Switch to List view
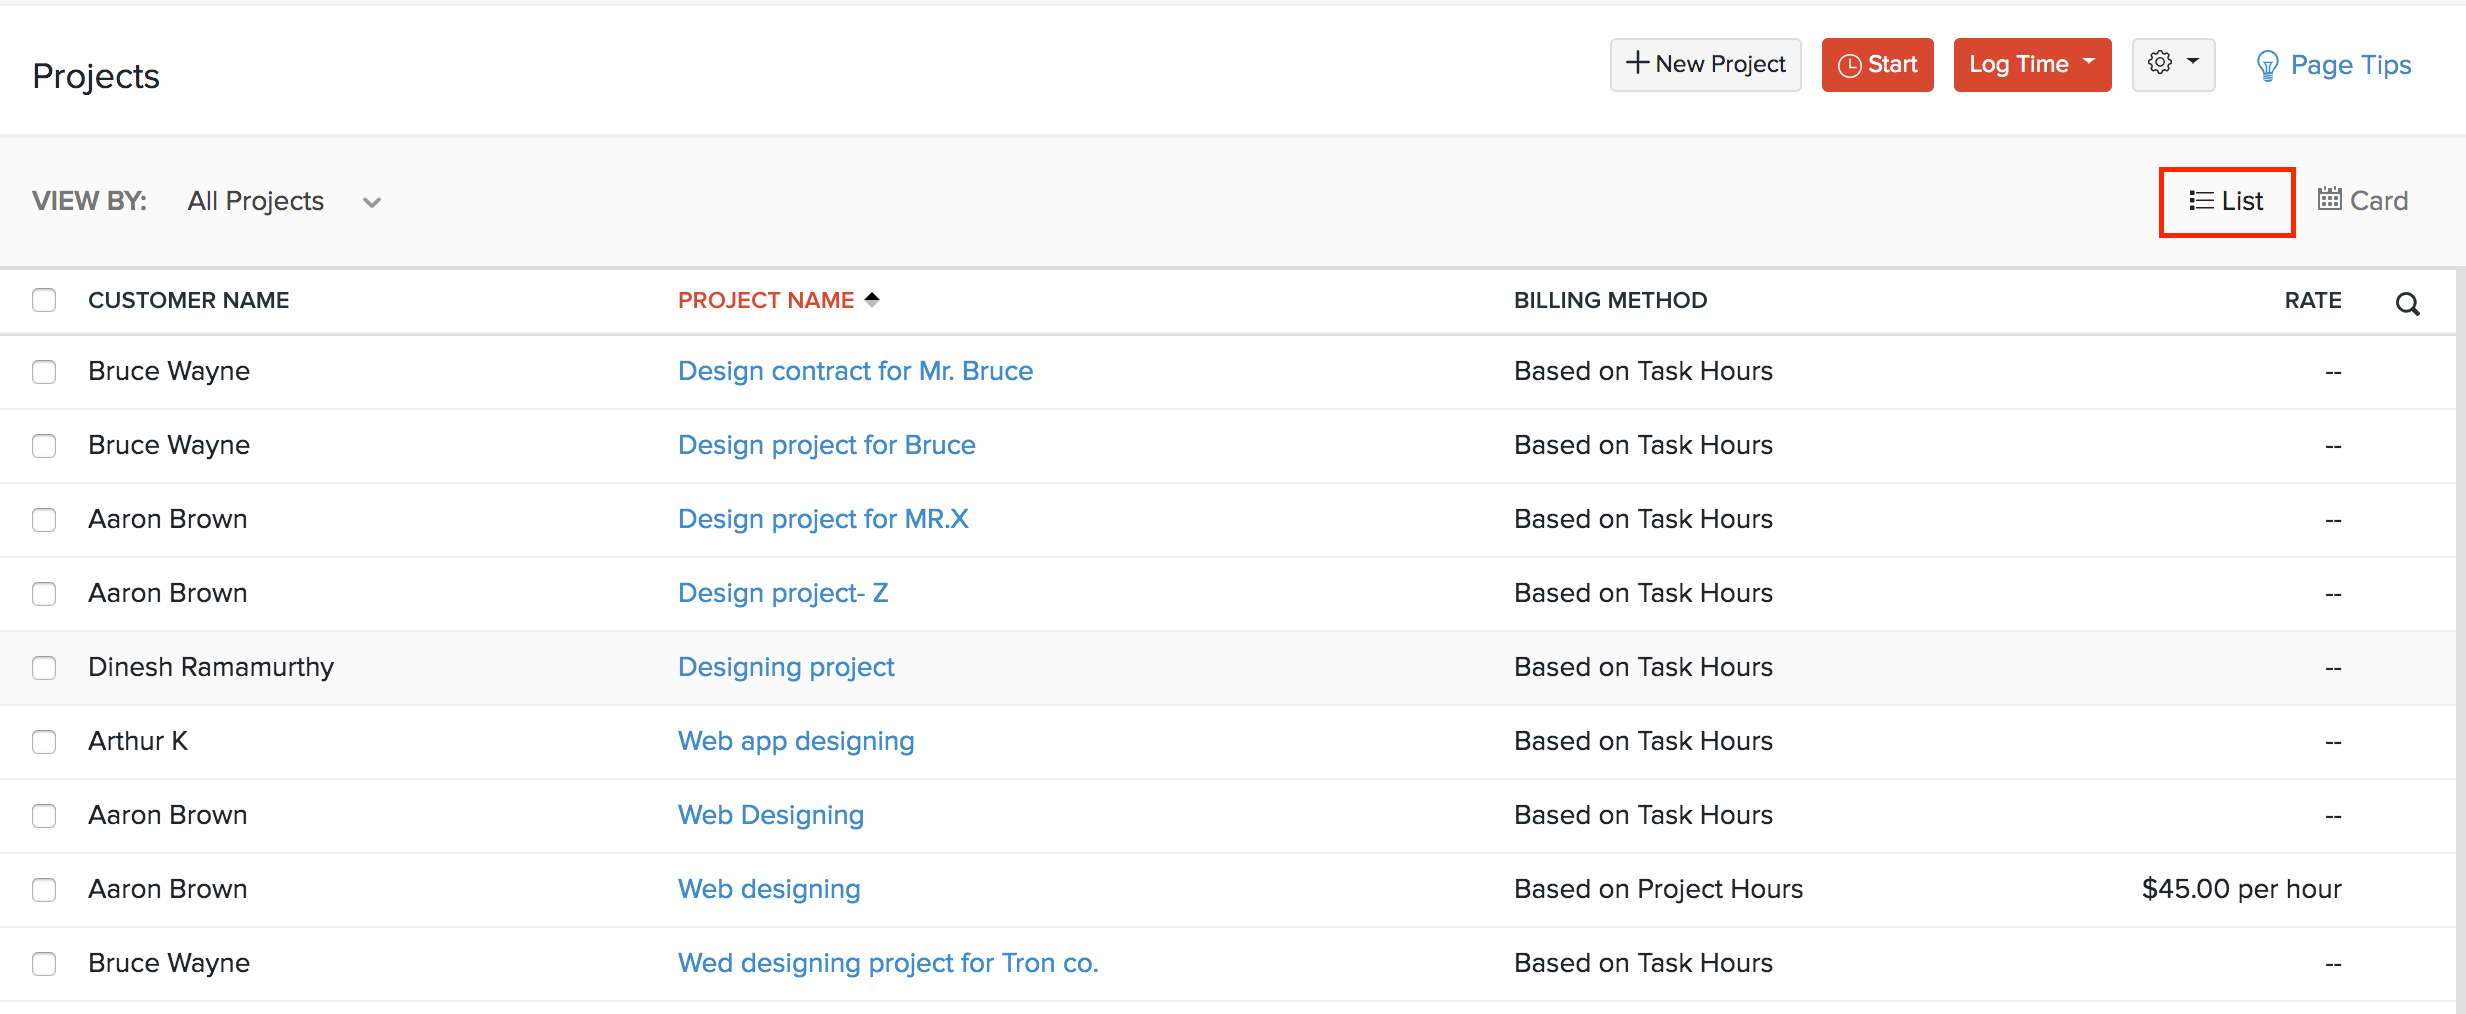Image resolution: width=2466 pixels, height=1014 pixels. click(x=2228, y=200)
